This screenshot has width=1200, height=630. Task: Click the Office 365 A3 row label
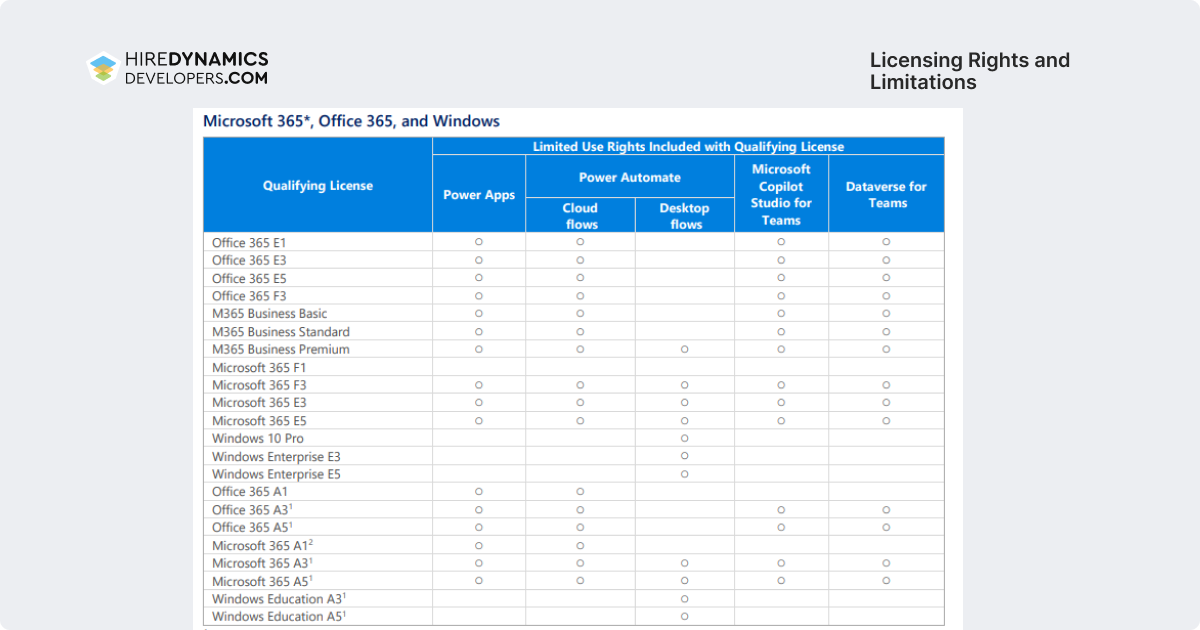coord(252,510)
